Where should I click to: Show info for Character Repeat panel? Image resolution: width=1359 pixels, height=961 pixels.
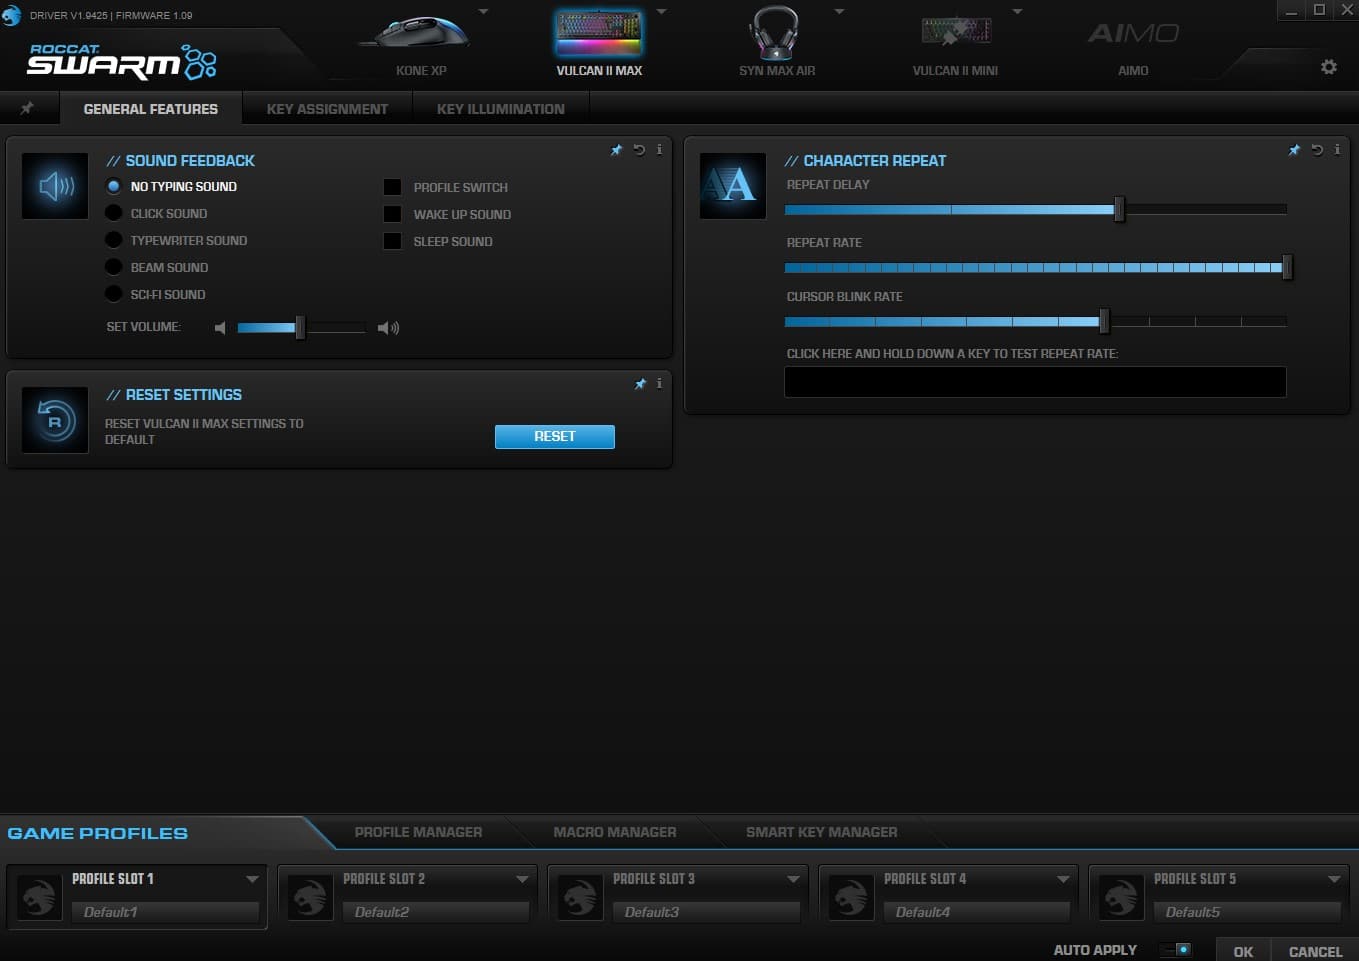coord(1337,150)
